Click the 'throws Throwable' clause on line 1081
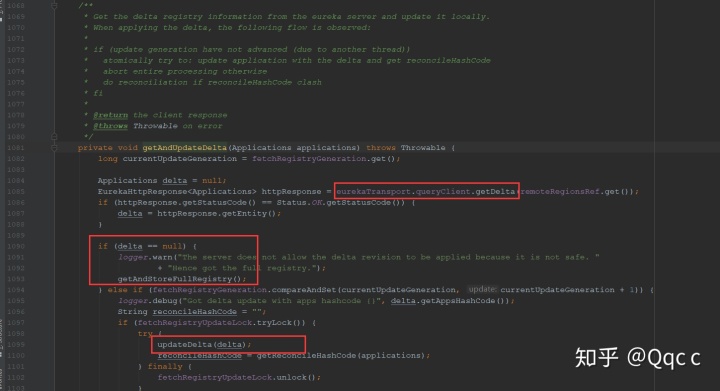 click(x=406, y=147)
